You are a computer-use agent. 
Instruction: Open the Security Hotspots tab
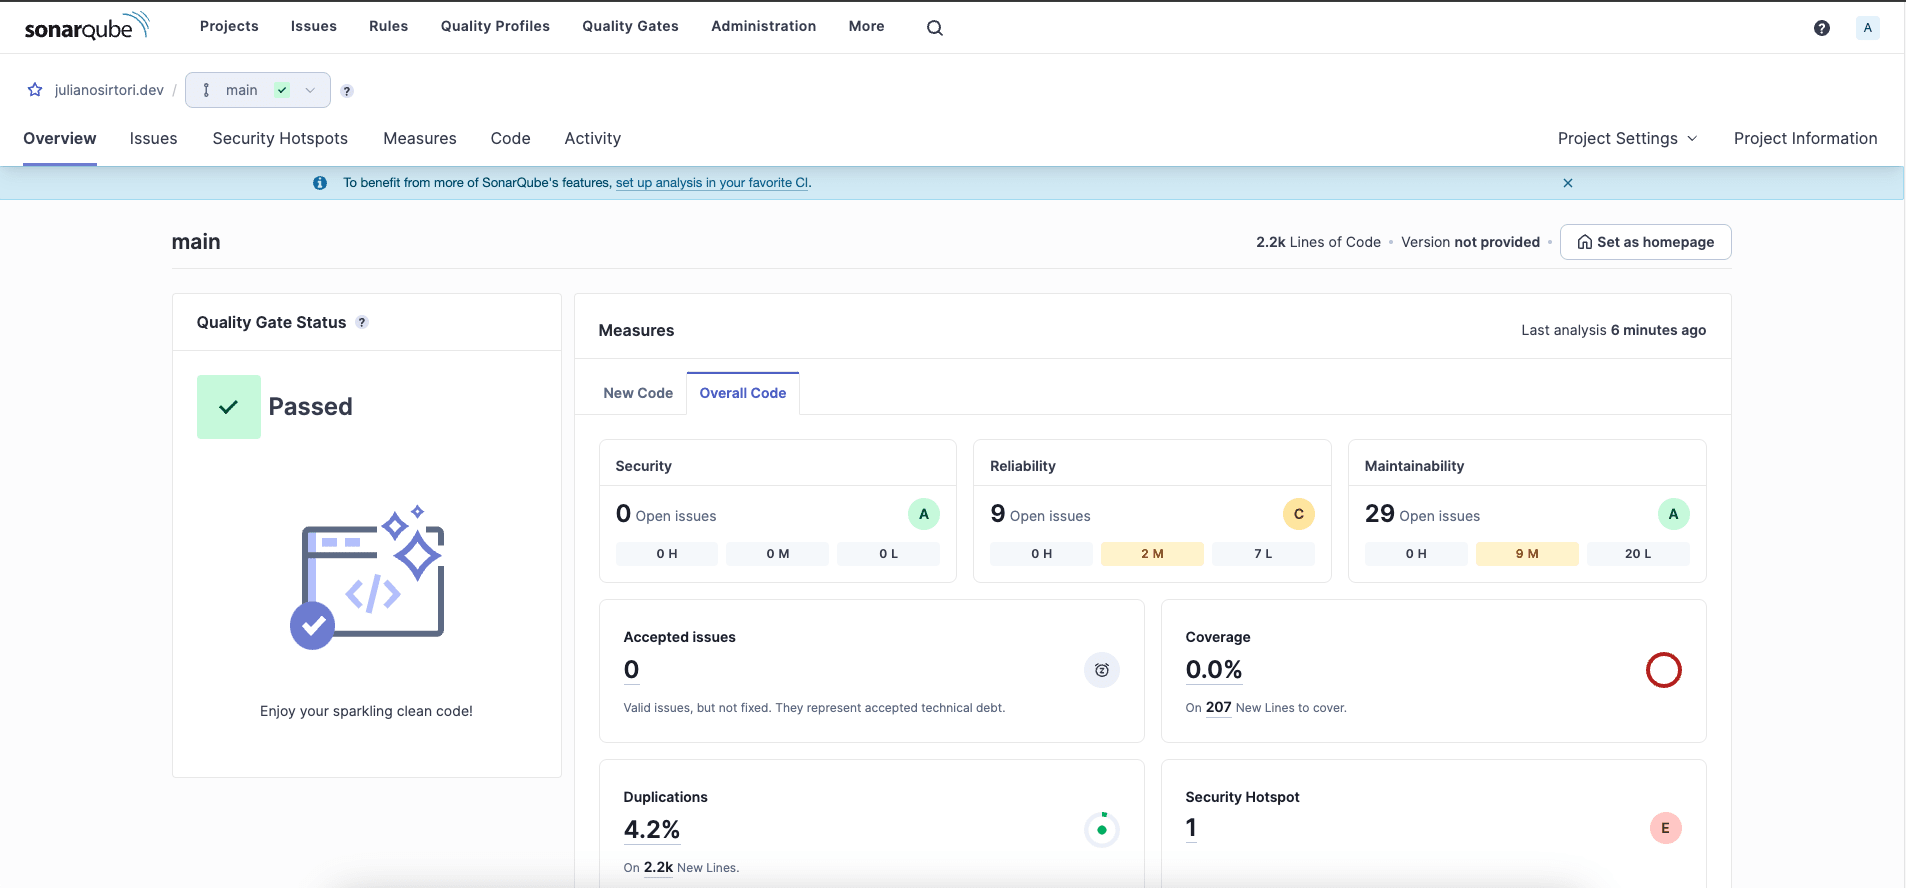[280, 138]
